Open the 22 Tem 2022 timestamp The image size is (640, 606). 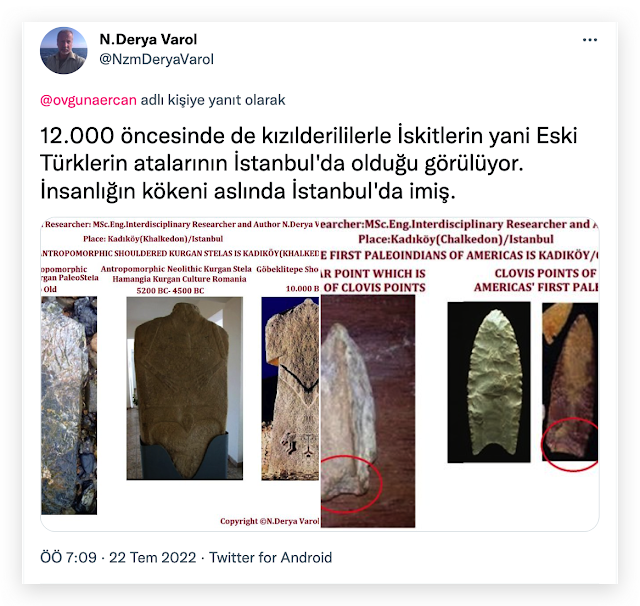tap(152, 557)
